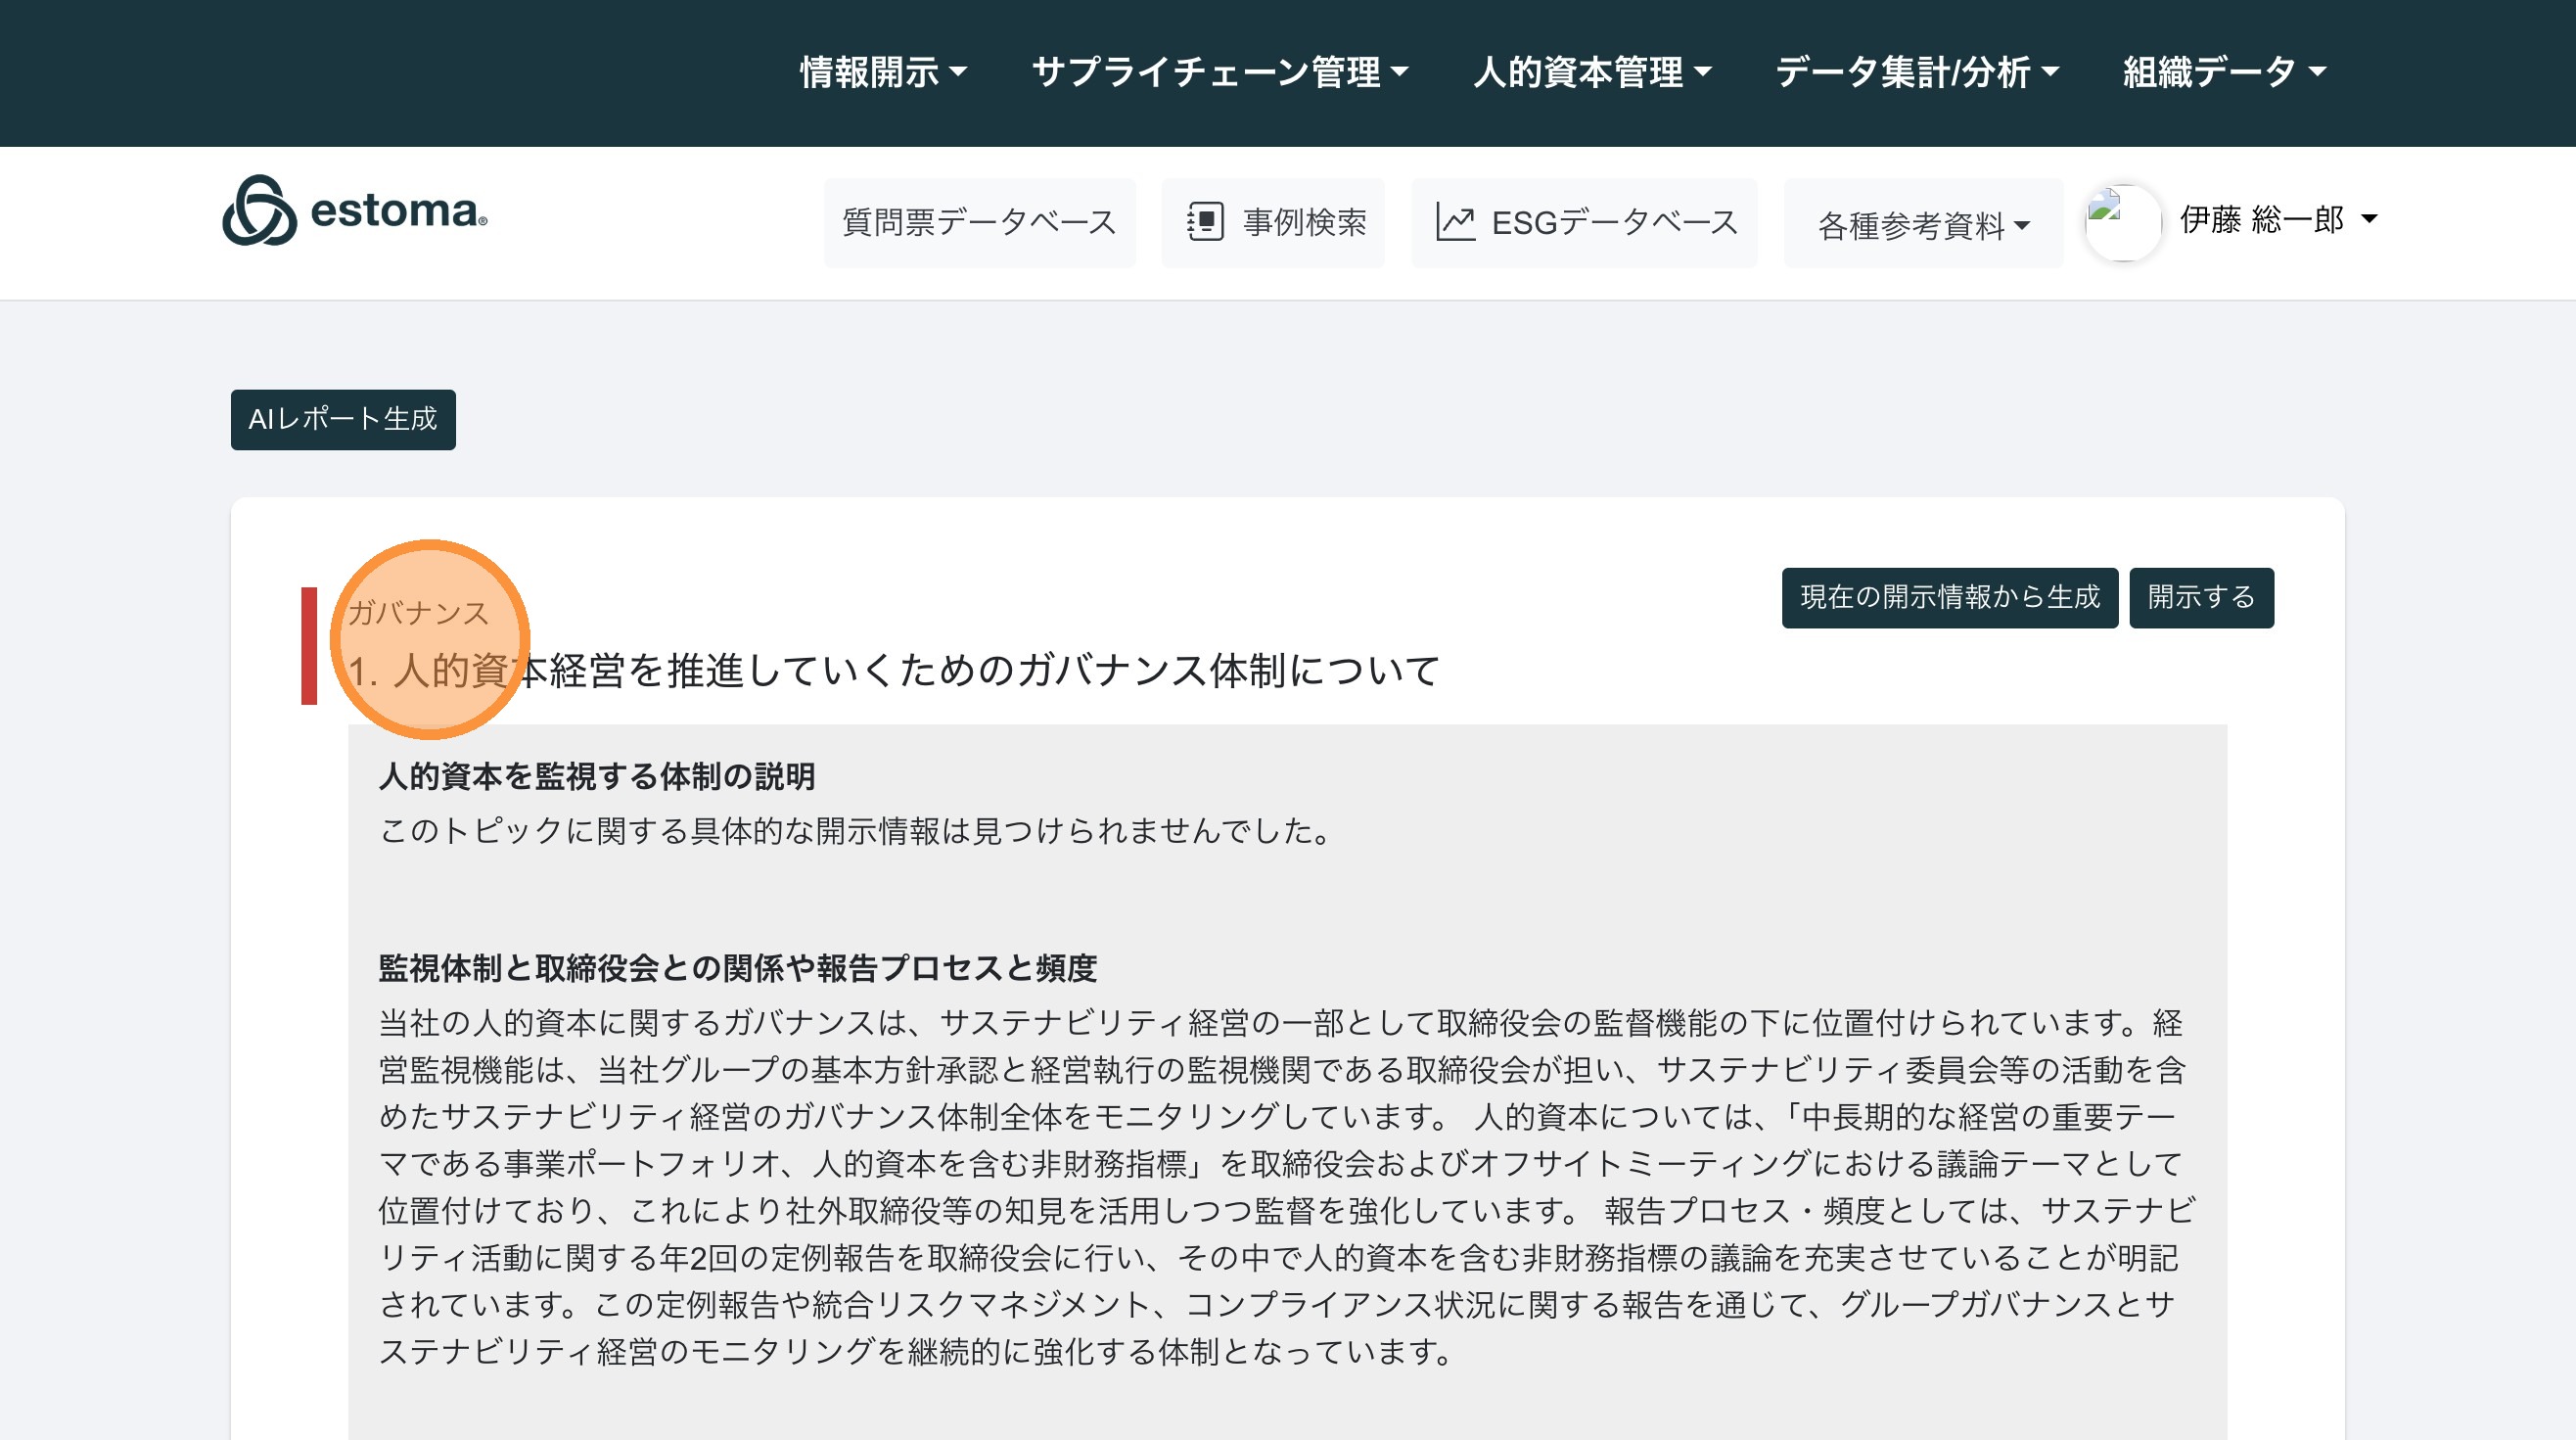The image size is (2576, 1440).
Task: Click 現在の開示情報から生成 button
Action: [1949, 597]
